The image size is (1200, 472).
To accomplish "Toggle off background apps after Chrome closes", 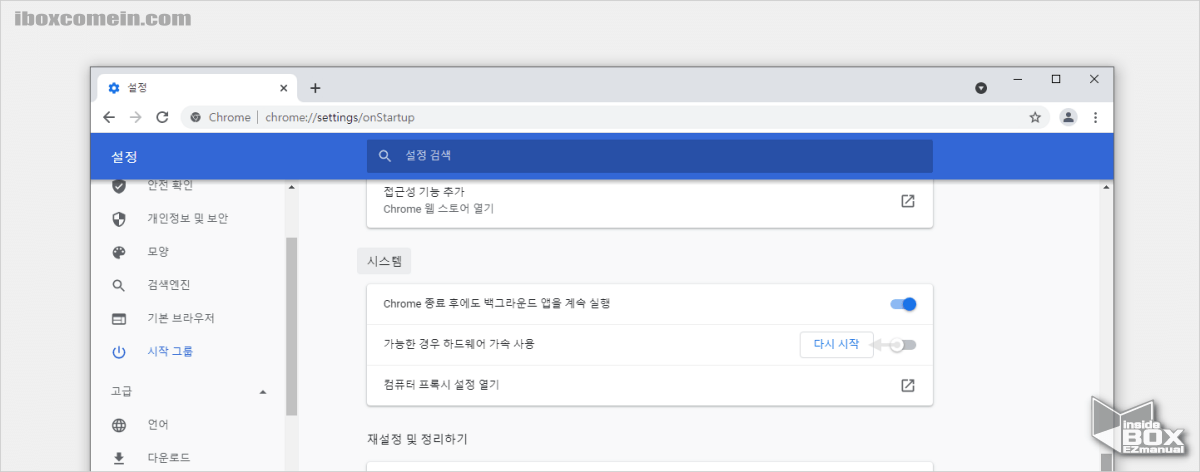I will tap(903, 304).
